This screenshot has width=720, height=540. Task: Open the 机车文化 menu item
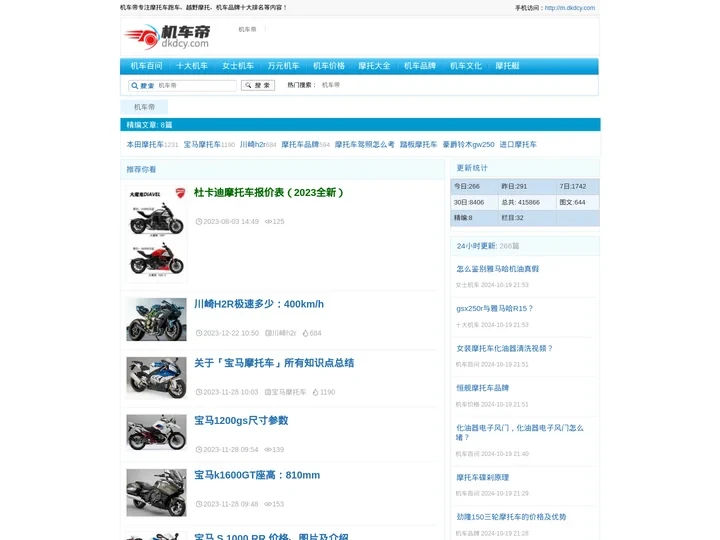(x=466, y=66)
